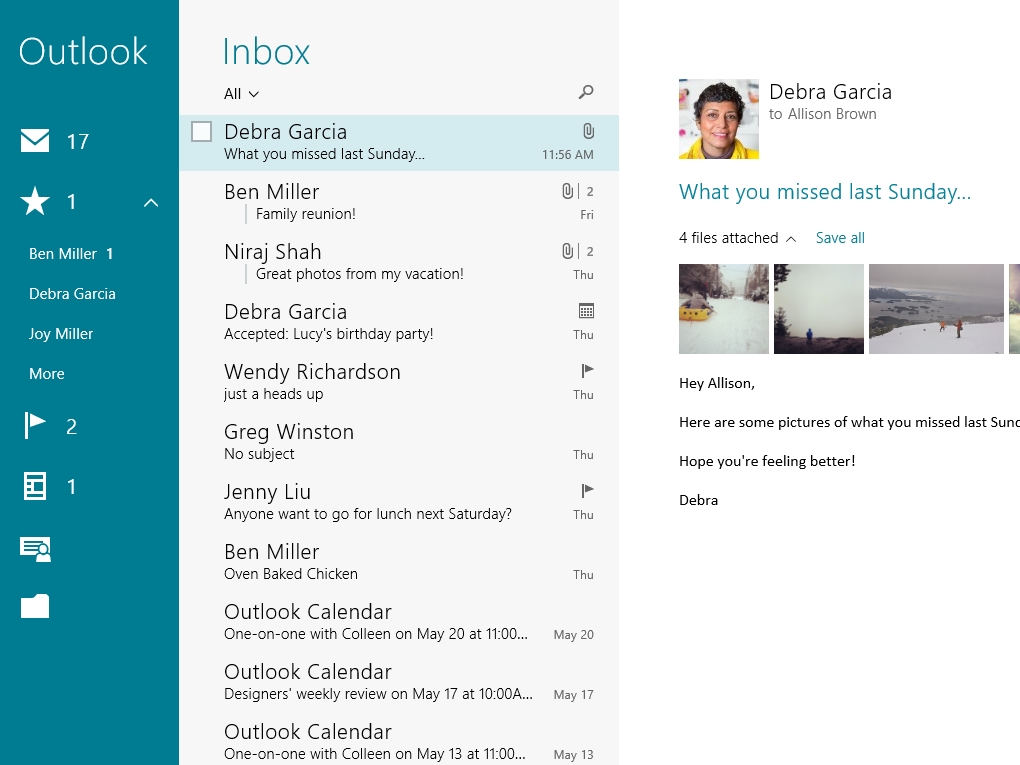1020x765 pixels.
Task: Open the Favorites star icon
Action: point(35,201)
